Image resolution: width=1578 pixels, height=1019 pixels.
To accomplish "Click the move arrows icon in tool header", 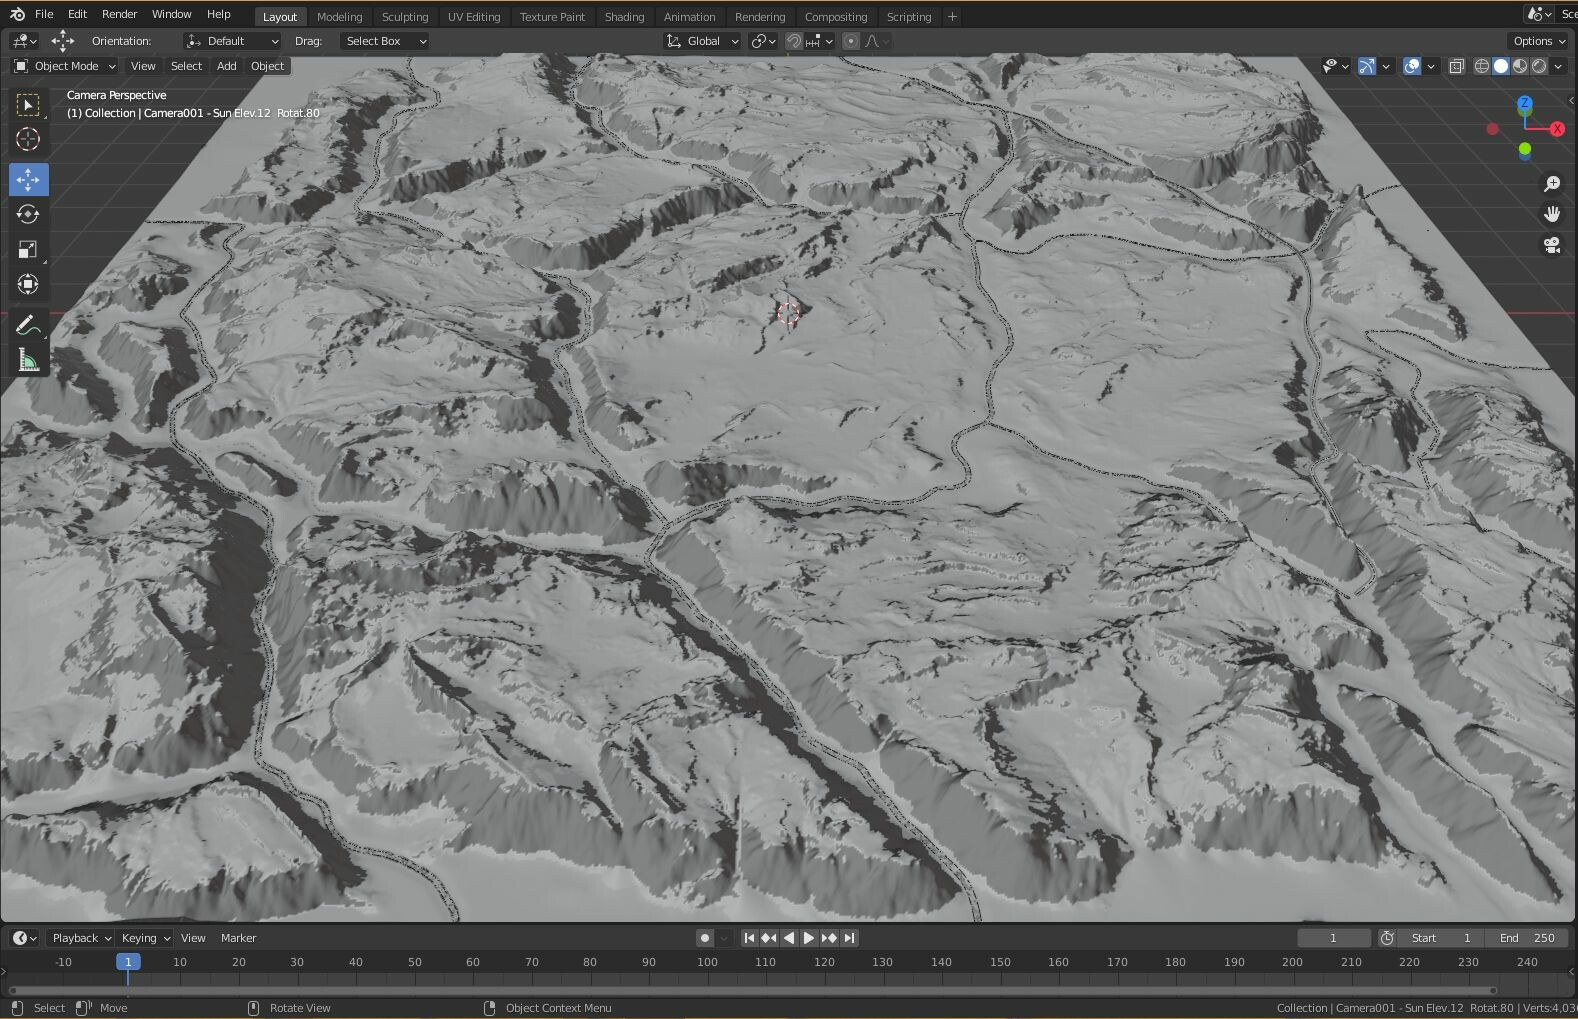I will point(62,41).
